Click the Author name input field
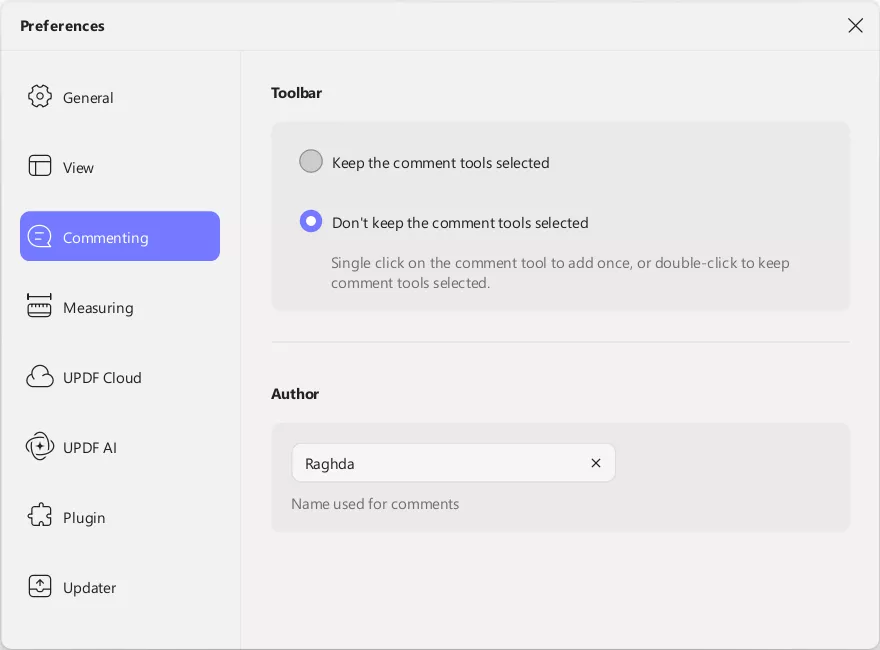Screen dimensions: 880x650 pos(440,463)
